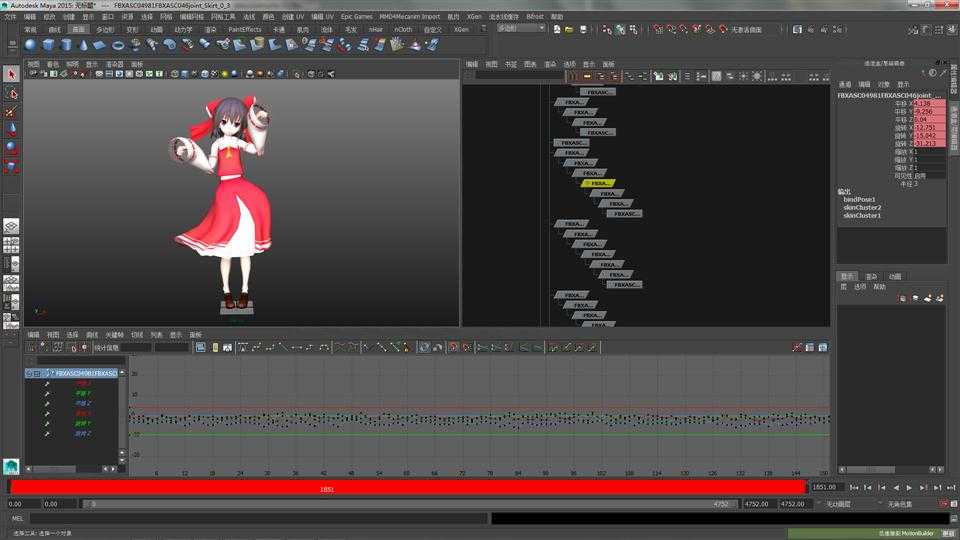The width and height of the screenshot is (960, 540).
Task: Select the Paint selection tool in toolbox
Action: [x=11, y=112]
